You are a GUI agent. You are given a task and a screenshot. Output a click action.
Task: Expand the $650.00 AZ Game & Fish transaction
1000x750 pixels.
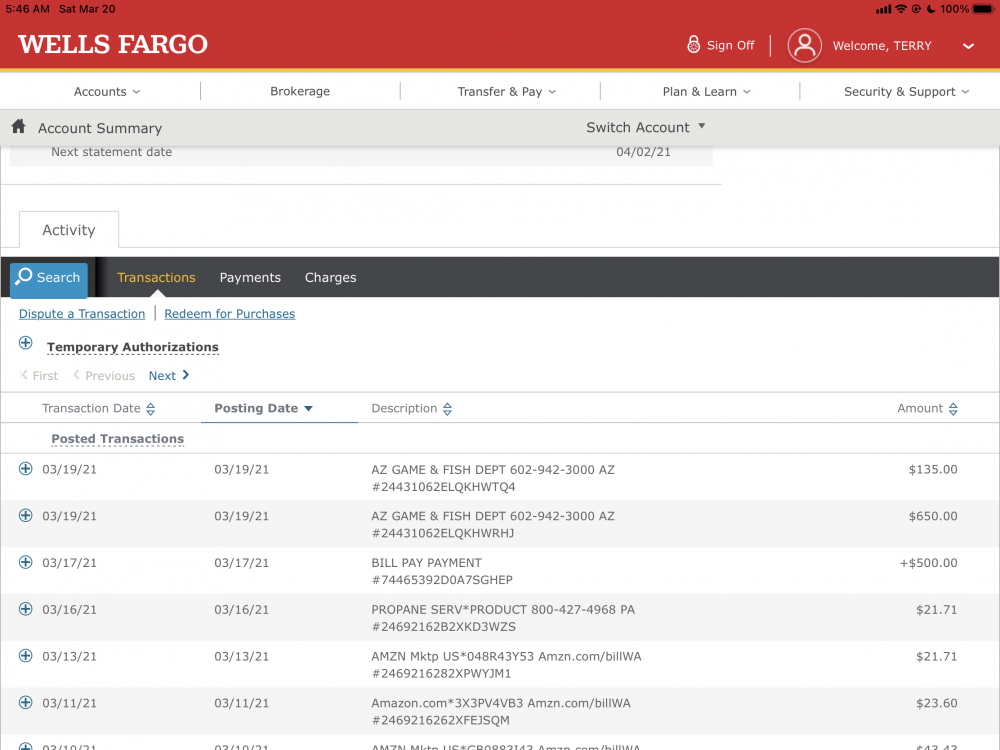click(x=26, y=515)
